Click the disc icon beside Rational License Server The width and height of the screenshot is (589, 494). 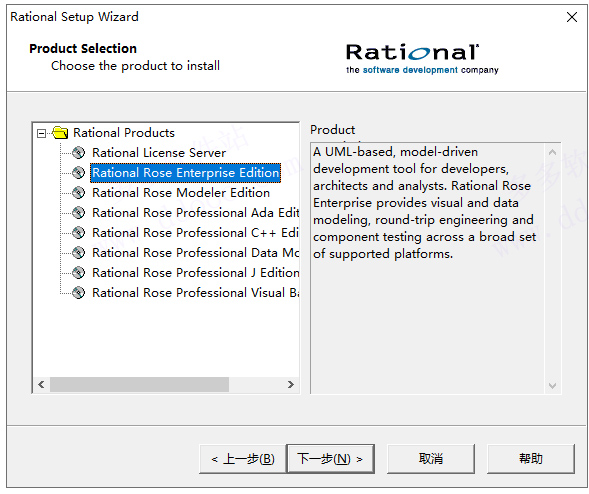[x=79, y=153]
